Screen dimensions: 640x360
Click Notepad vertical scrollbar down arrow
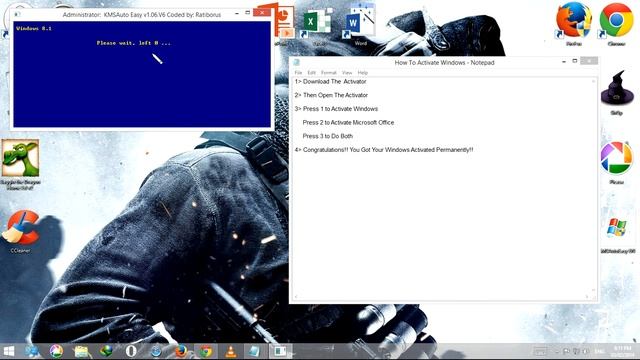point(593,291)
